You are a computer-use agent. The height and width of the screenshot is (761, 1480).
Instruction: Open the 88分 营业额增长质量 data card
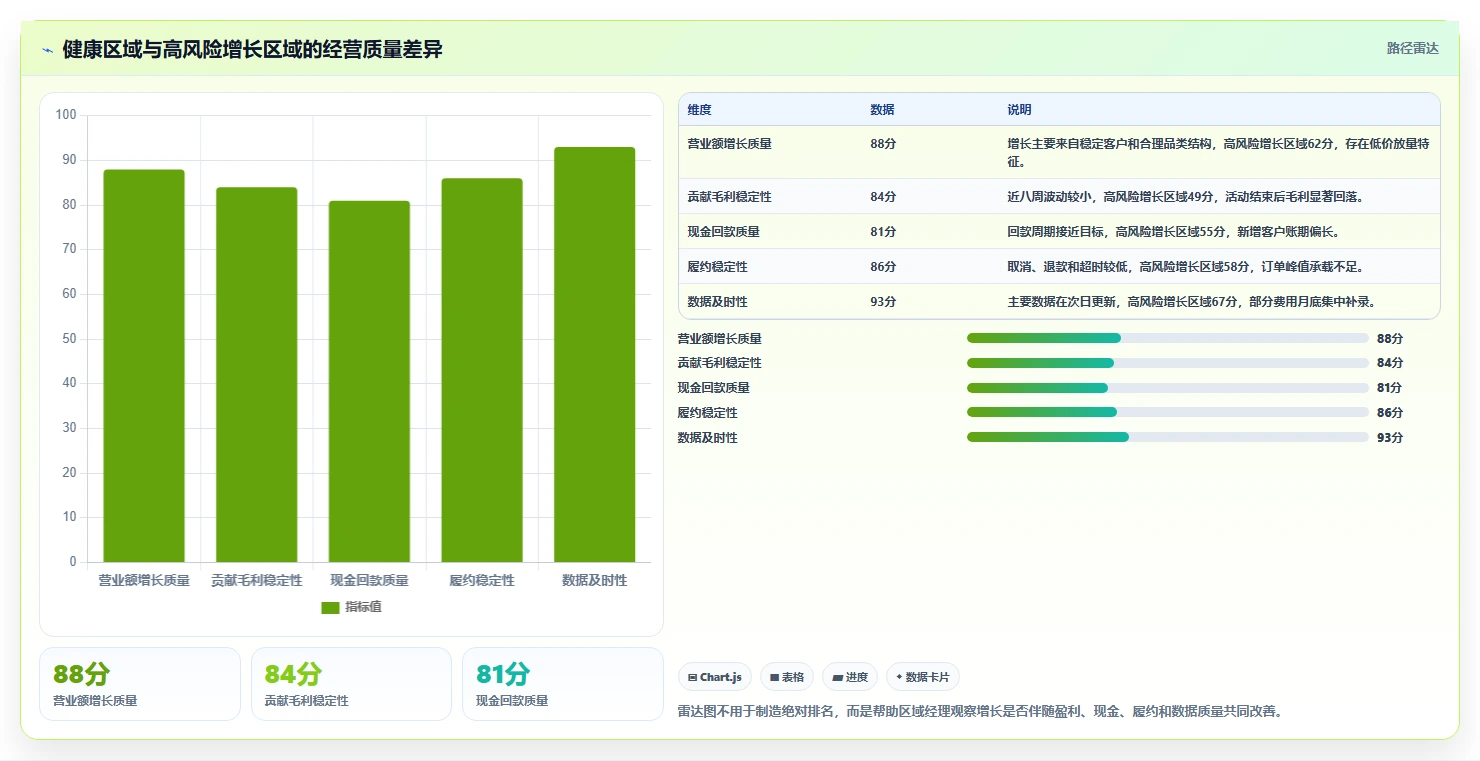point(140,684)
